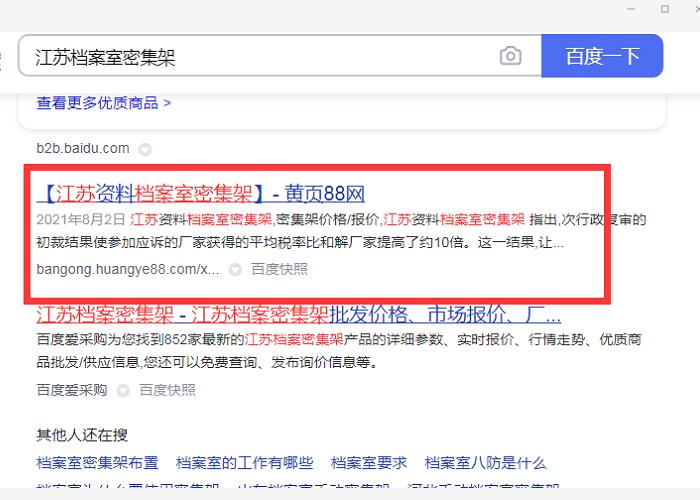Open b2b.baidu.com source link

(83, 148)
